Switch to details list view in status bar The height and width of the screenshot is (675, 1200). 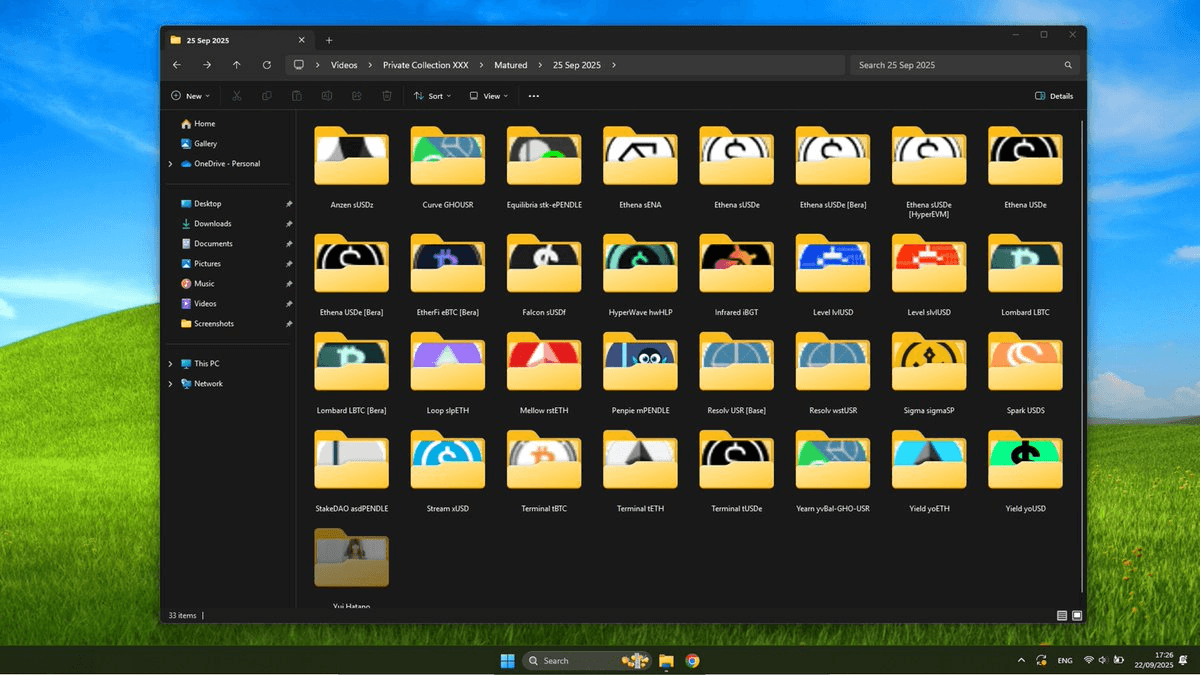1061,615
